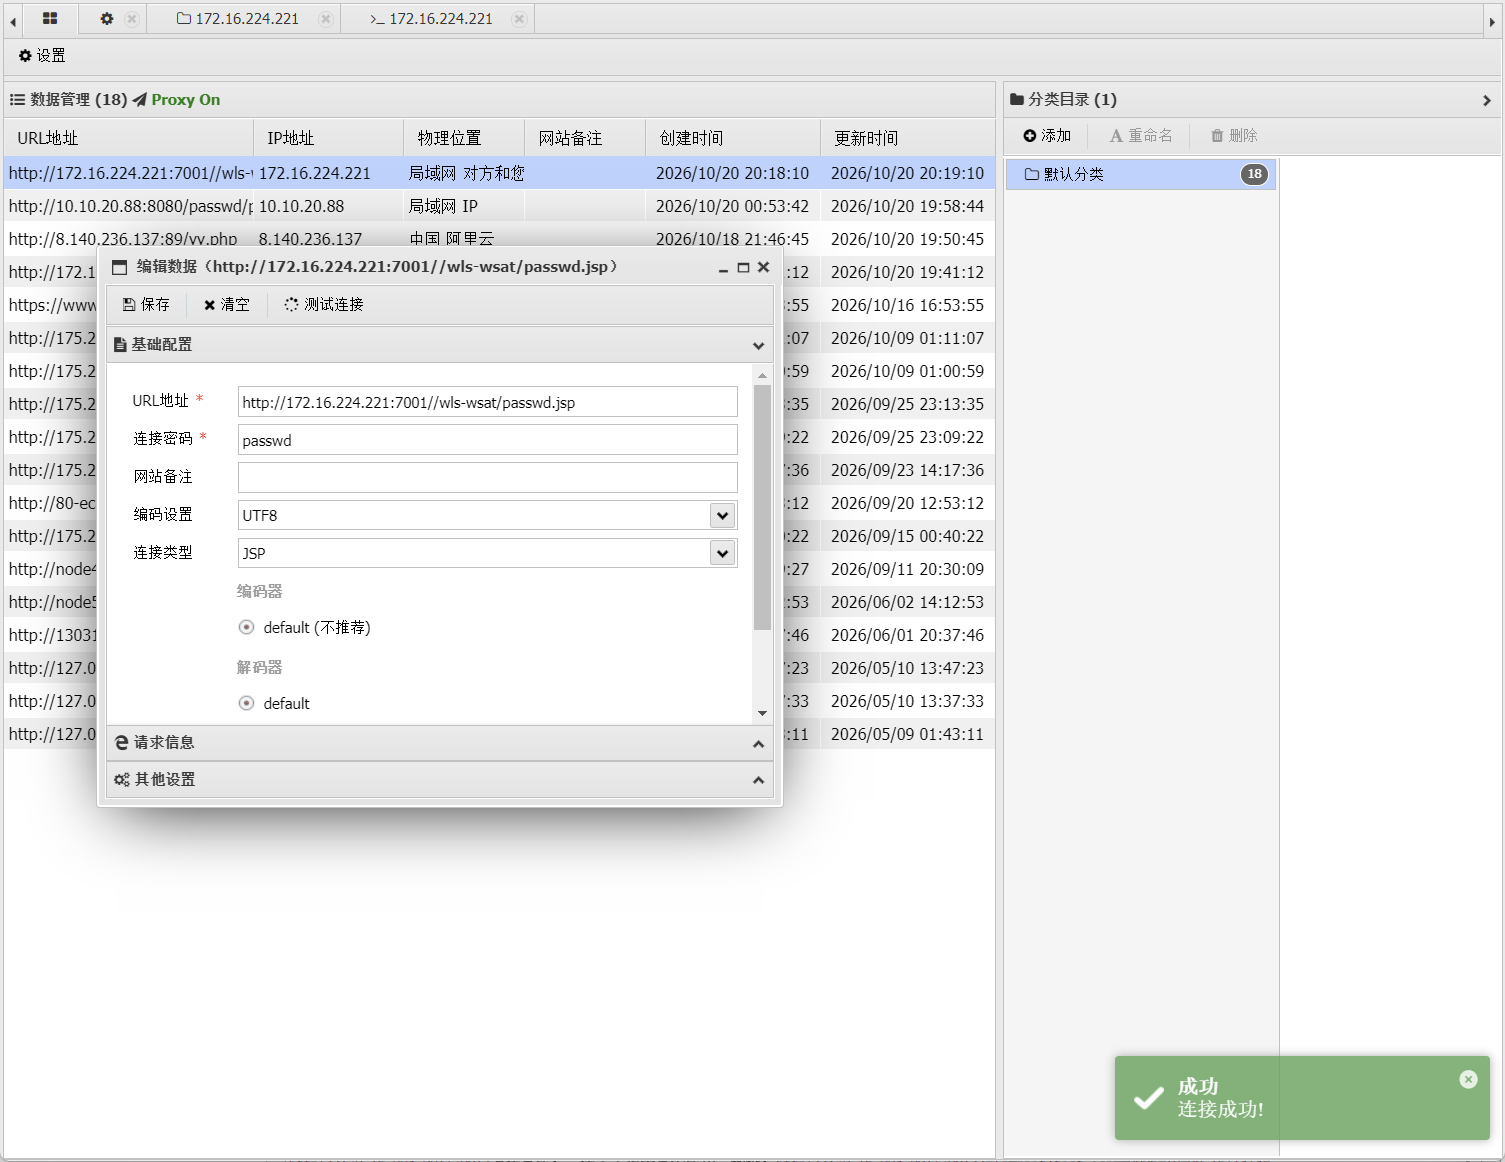1505x1162 pixels.
Task: Click the 删除 category button
Action: 1234,136
